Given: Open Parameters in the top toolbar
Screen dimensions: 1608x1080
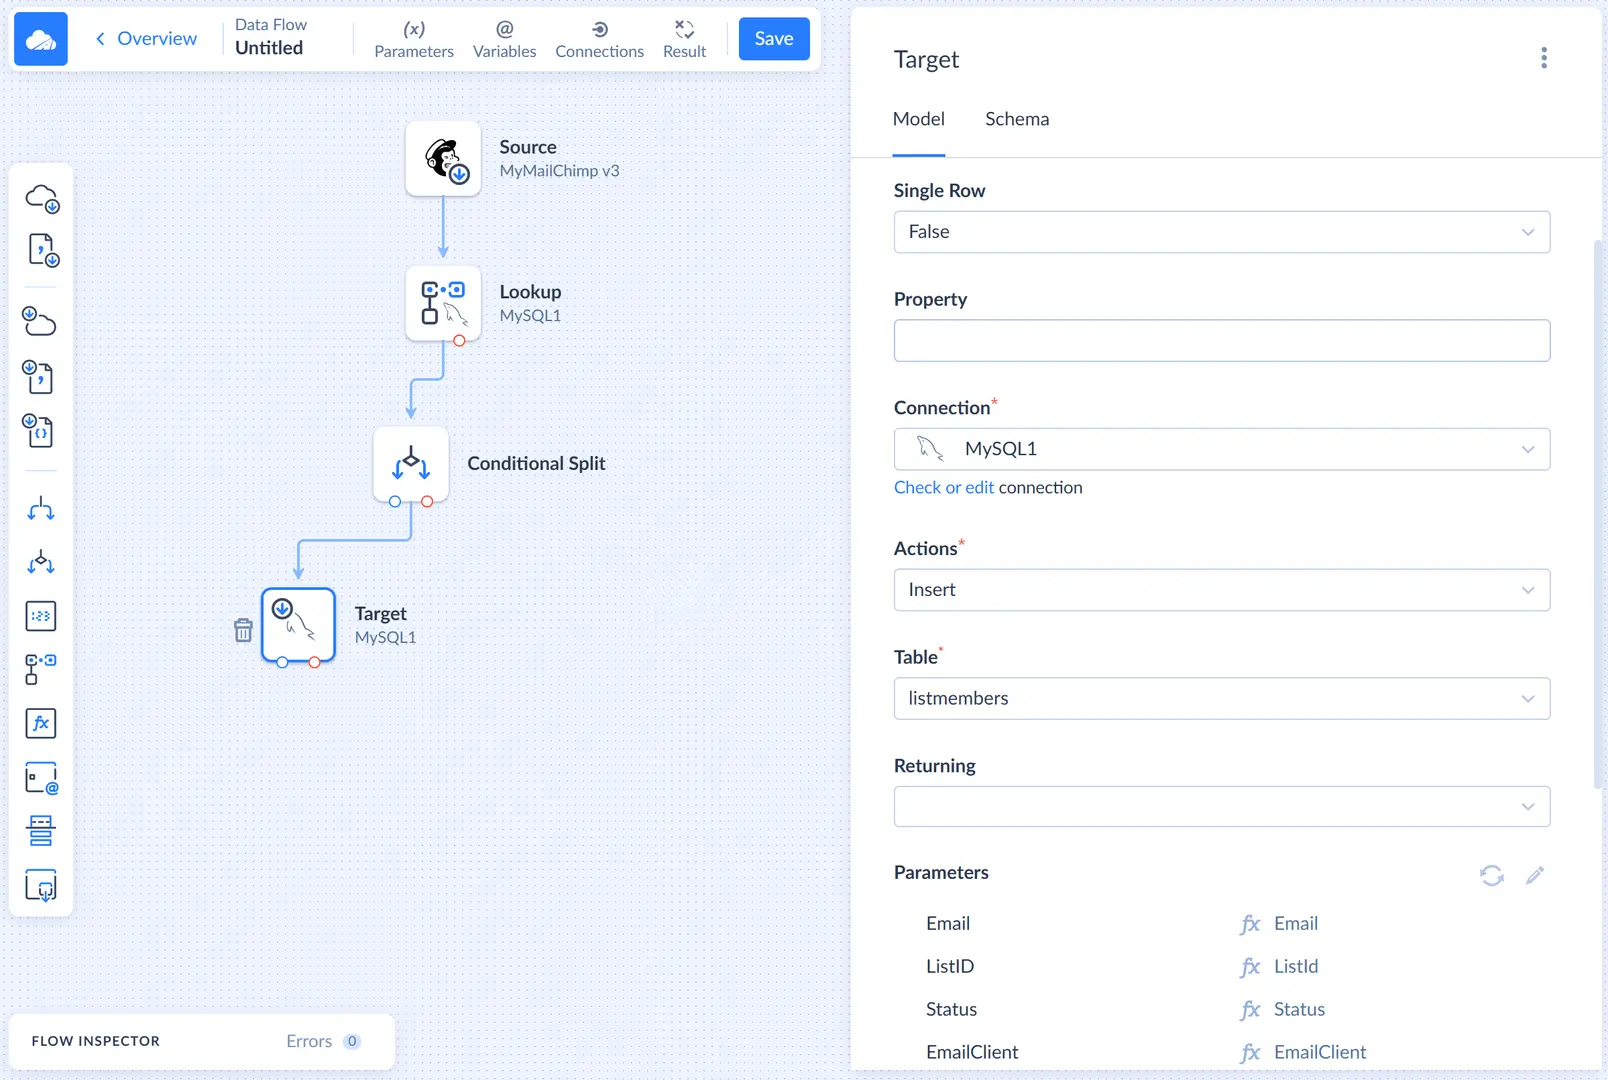Looking at the screenshot, I should (x=414, y=40).
